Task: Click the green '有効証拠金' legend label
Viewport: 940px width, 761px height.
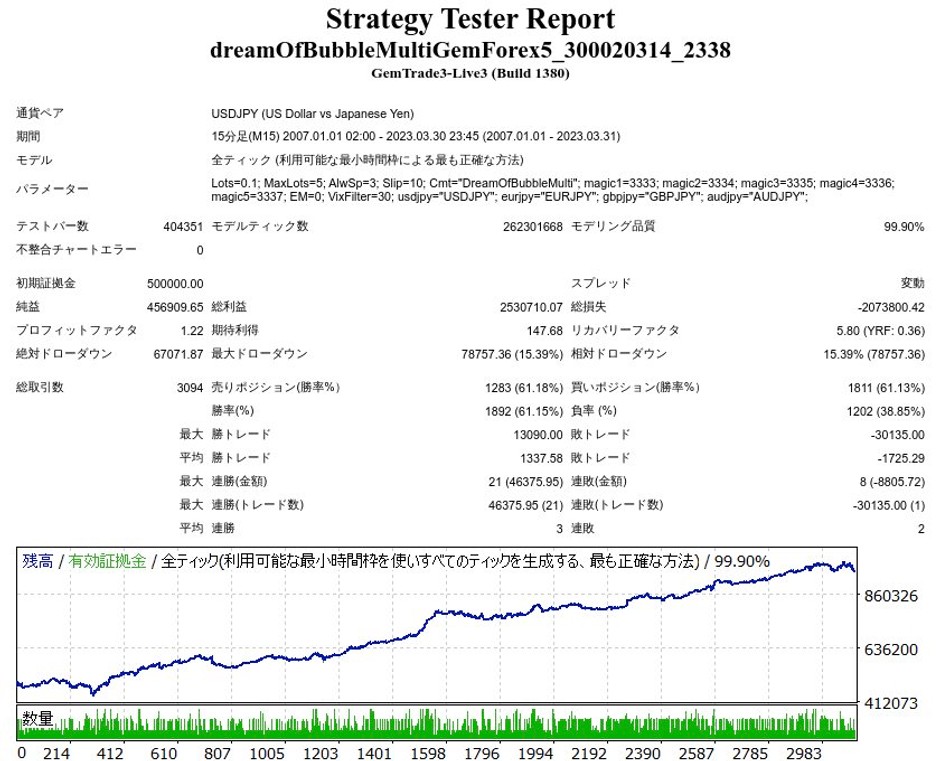Action: coord(107,561)
